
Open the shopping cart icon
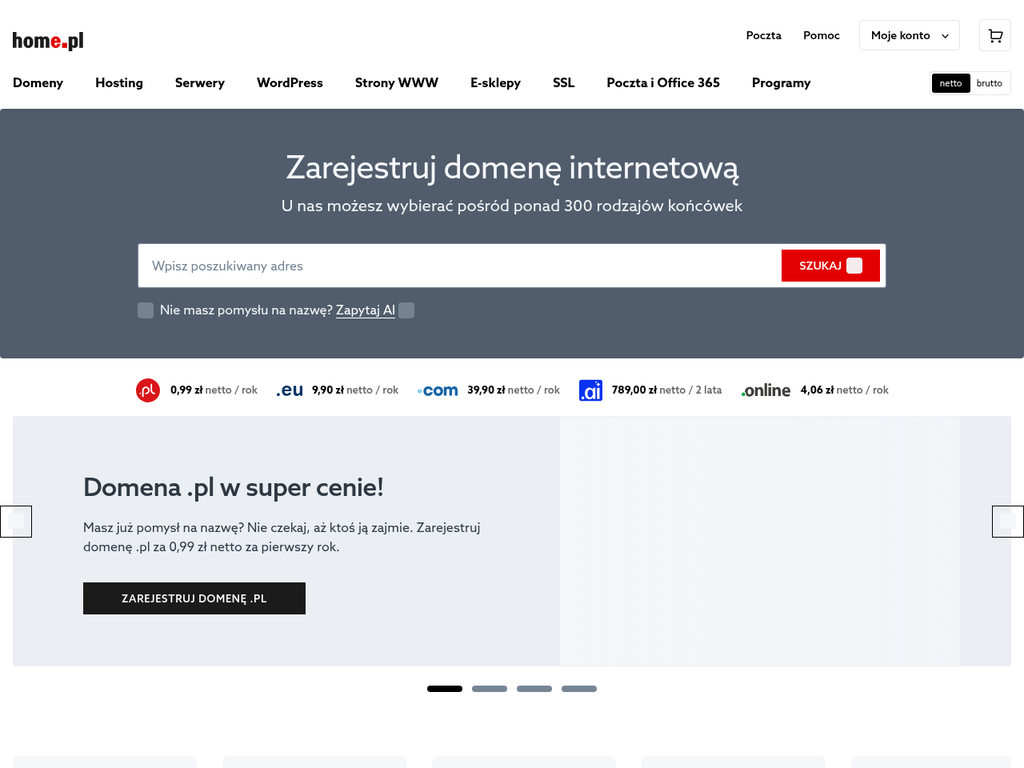[x=995, y=35]
